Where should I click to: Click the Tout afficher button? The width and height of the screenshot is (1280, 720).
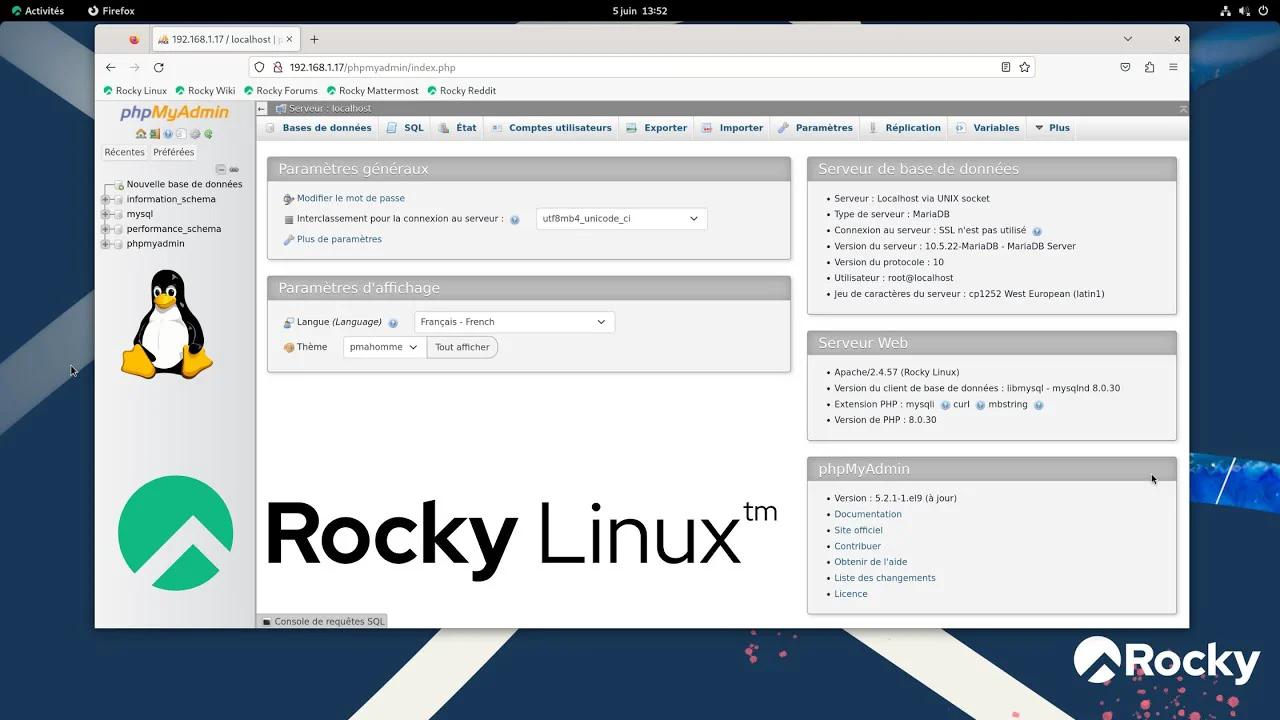462,347
